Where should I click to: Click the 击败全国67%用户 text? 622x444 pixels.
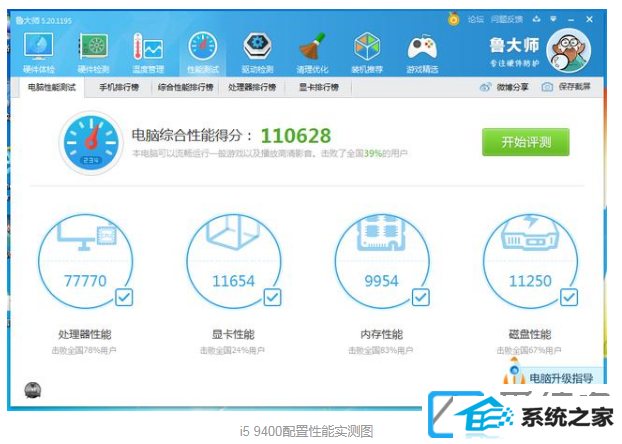click(529, 350)
